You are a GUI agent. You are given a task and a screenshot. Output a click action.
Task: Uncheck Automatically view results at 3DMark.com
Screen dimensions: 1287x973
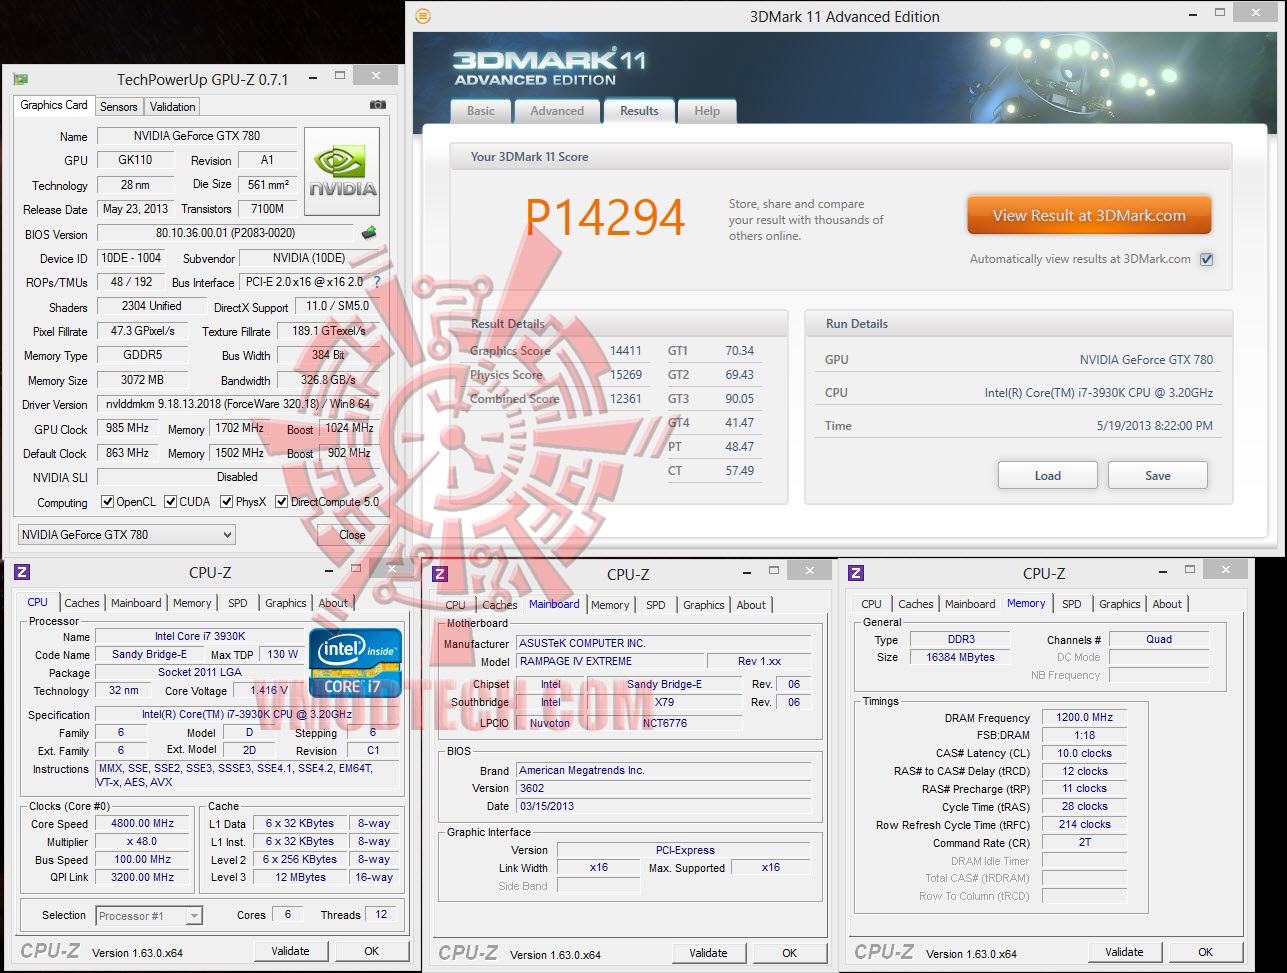coord(1206,260)
